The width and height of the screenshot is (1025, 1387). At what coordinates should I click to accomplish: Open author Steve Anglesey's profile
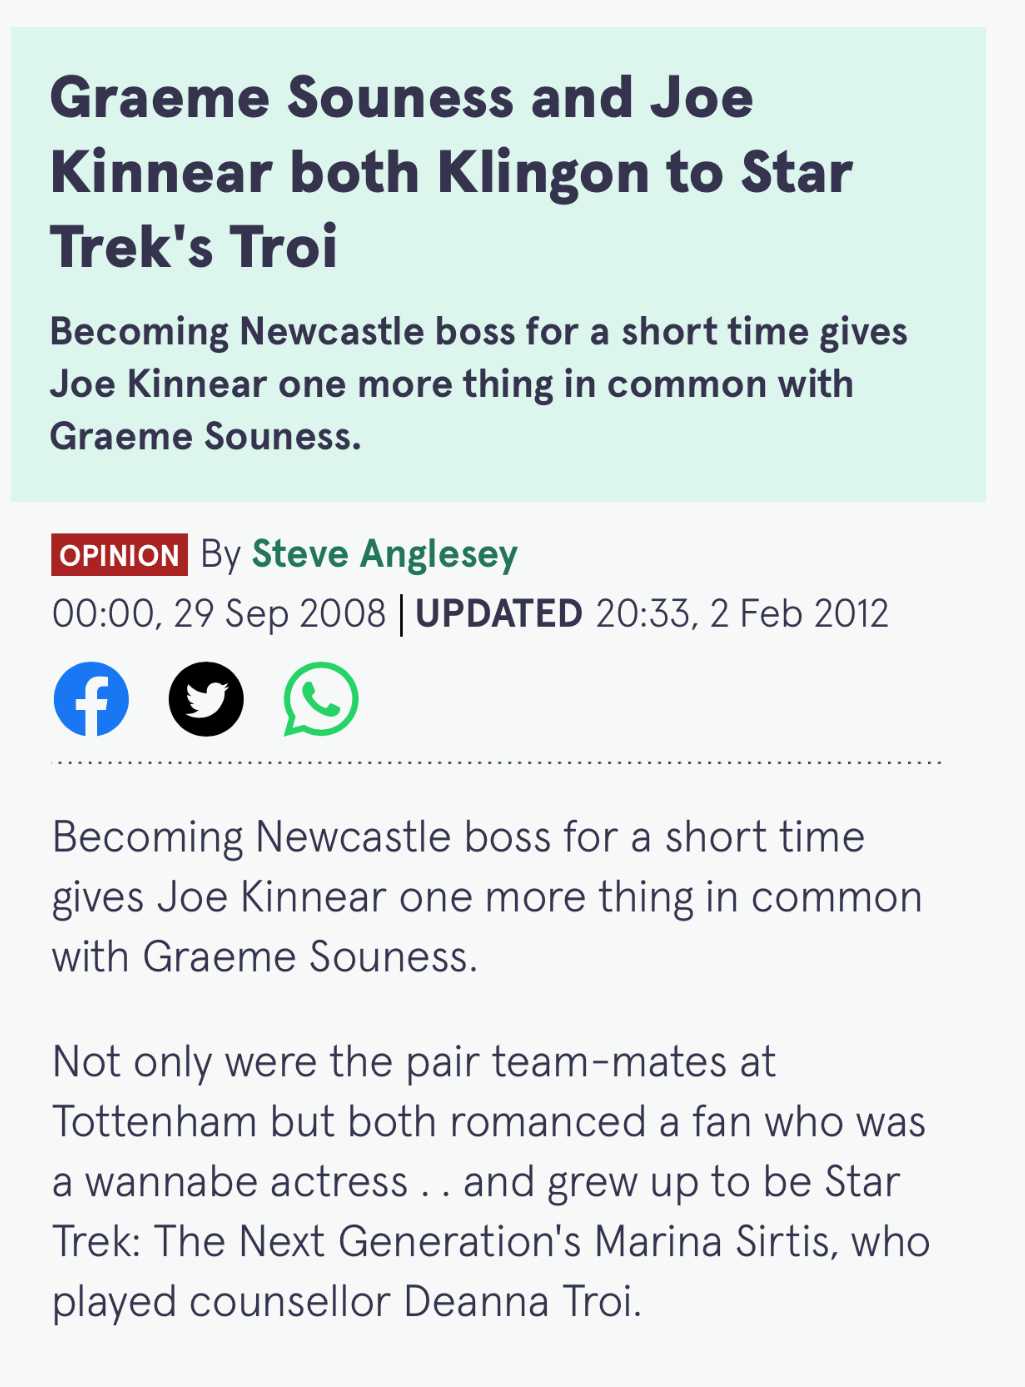pyautogui.click(x=385, y=554)
